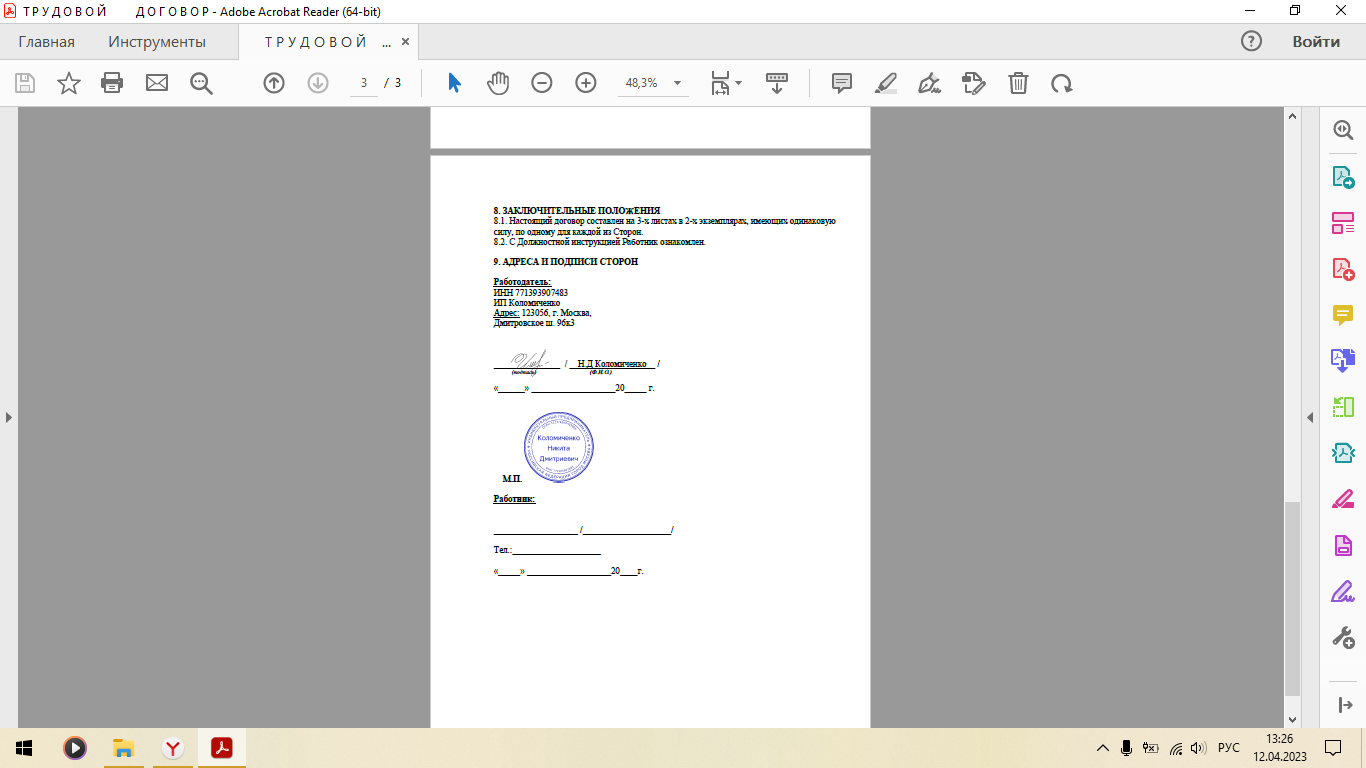This screenshot has width=1366, height=768.
Task: Add a comment with the sticky note icon
Action: pos(842,83)
